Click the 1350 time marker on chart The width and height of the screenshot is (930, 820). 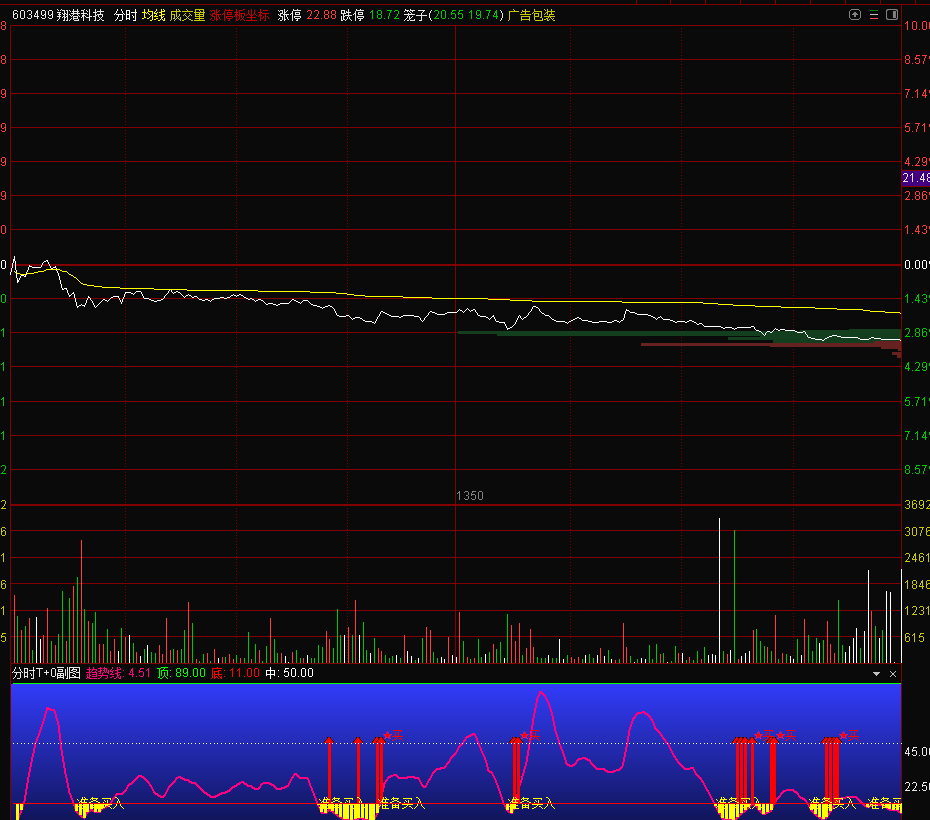pos(469,496)
